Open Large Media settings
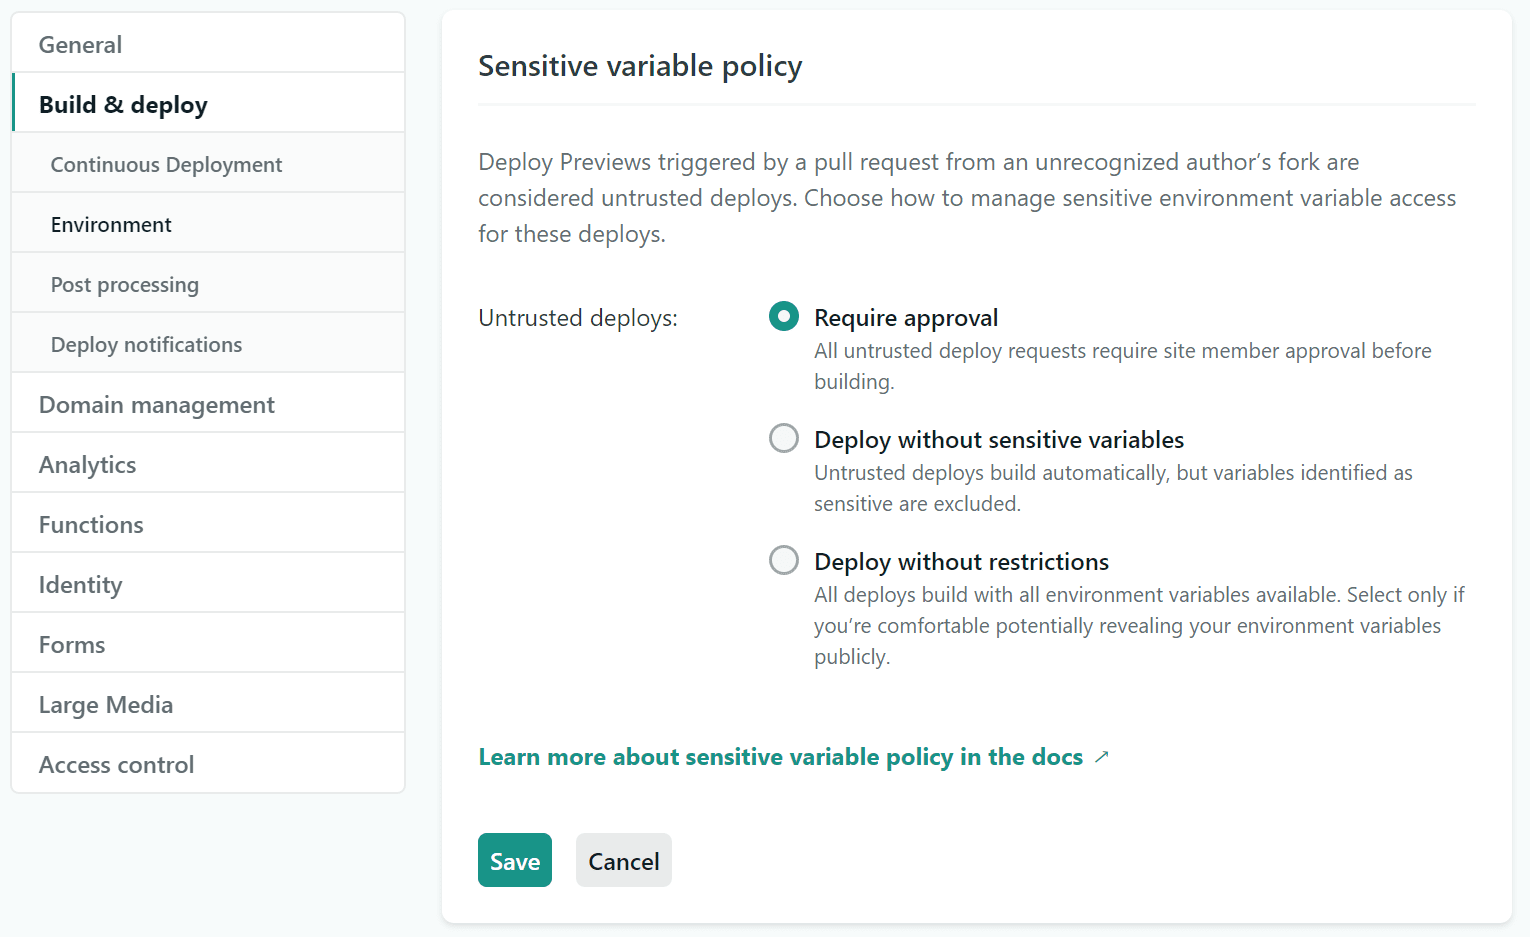This screenshot has width=1530, height=937. (x=106, y=705)
